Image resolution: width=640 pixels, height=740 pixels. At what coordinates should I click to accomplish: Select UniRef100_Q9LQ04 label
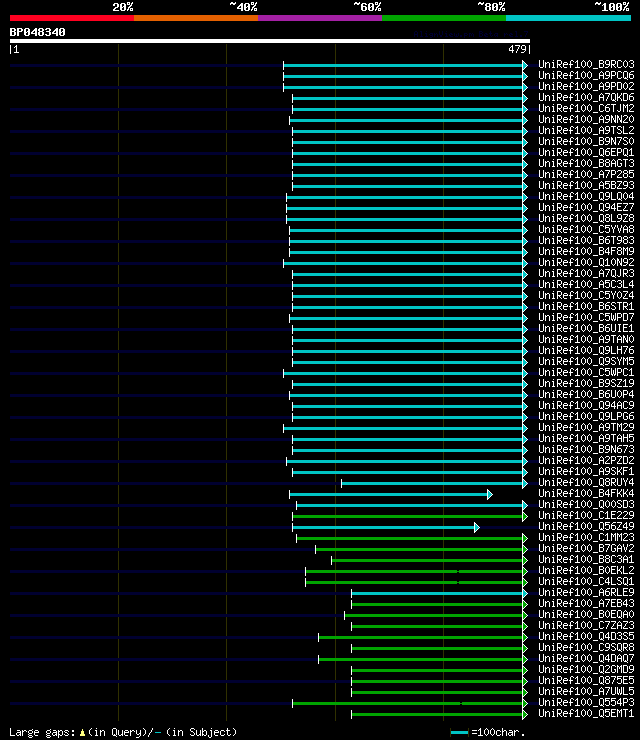coord(586,196)
